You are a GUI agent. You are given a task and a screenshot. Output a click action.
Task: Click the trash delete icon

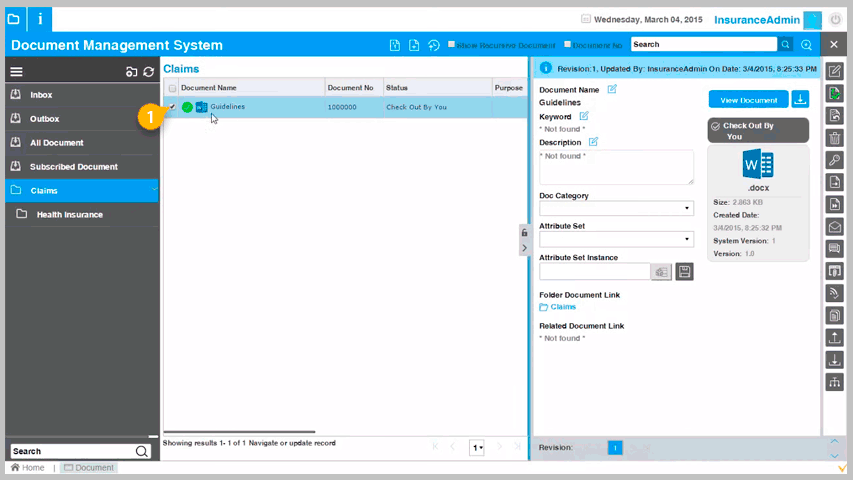tap(835, 138)
